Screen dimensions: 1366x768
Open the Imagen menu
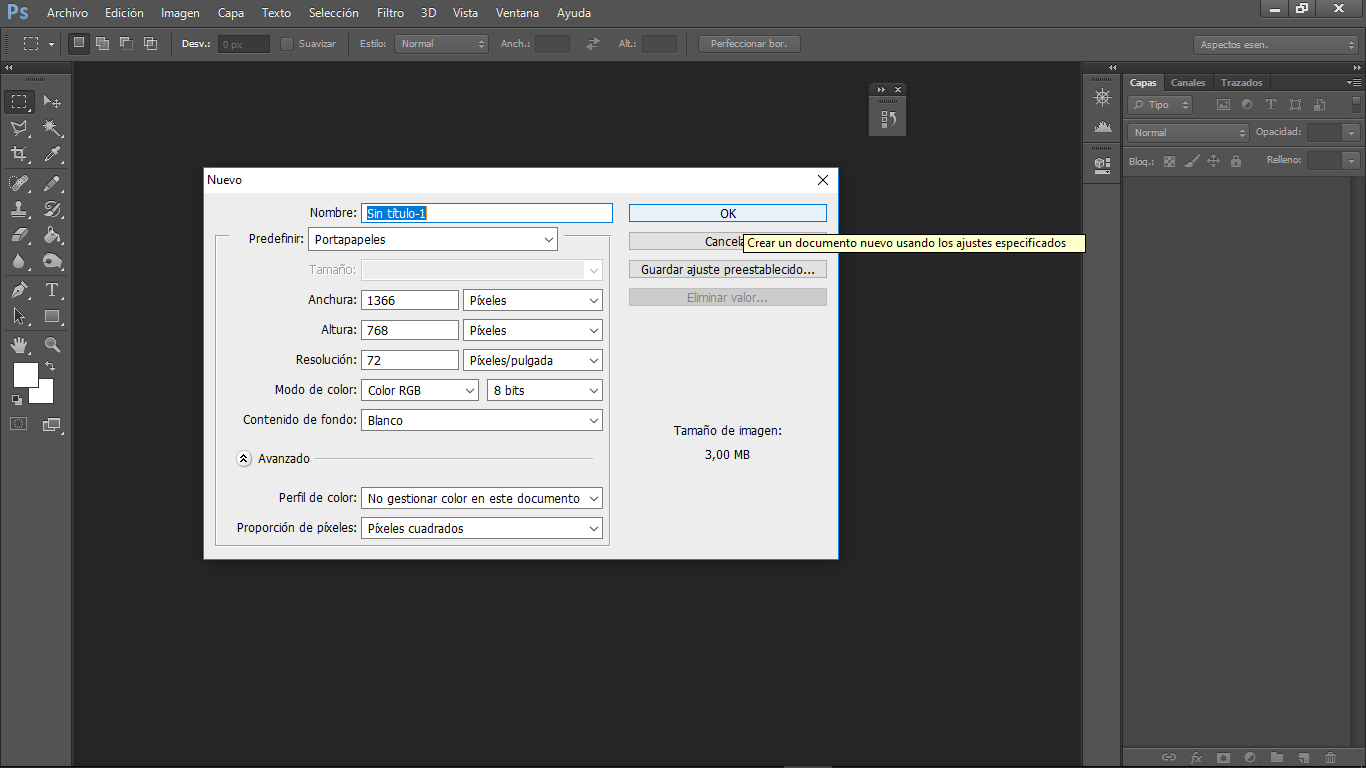[180, 13]
